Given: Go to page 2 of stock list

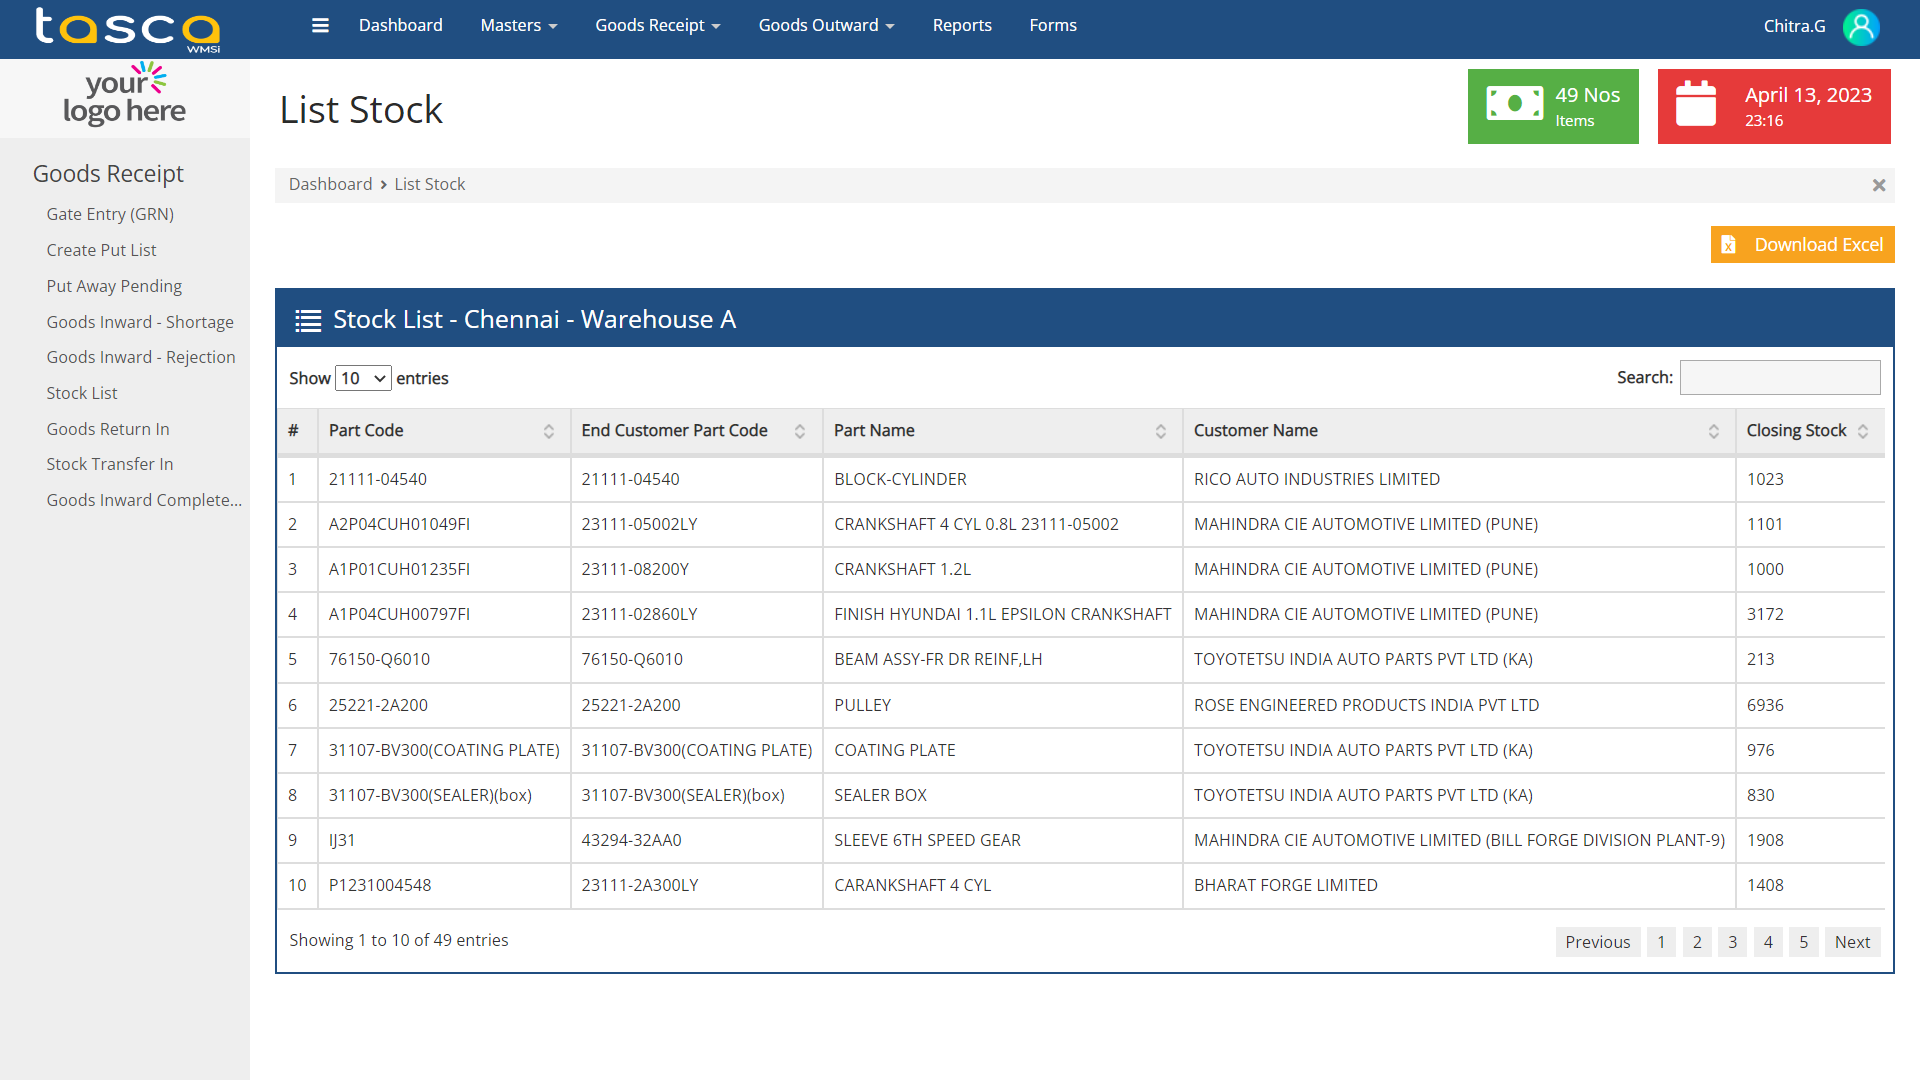Looking at the screenshot, I should 1697,942.
